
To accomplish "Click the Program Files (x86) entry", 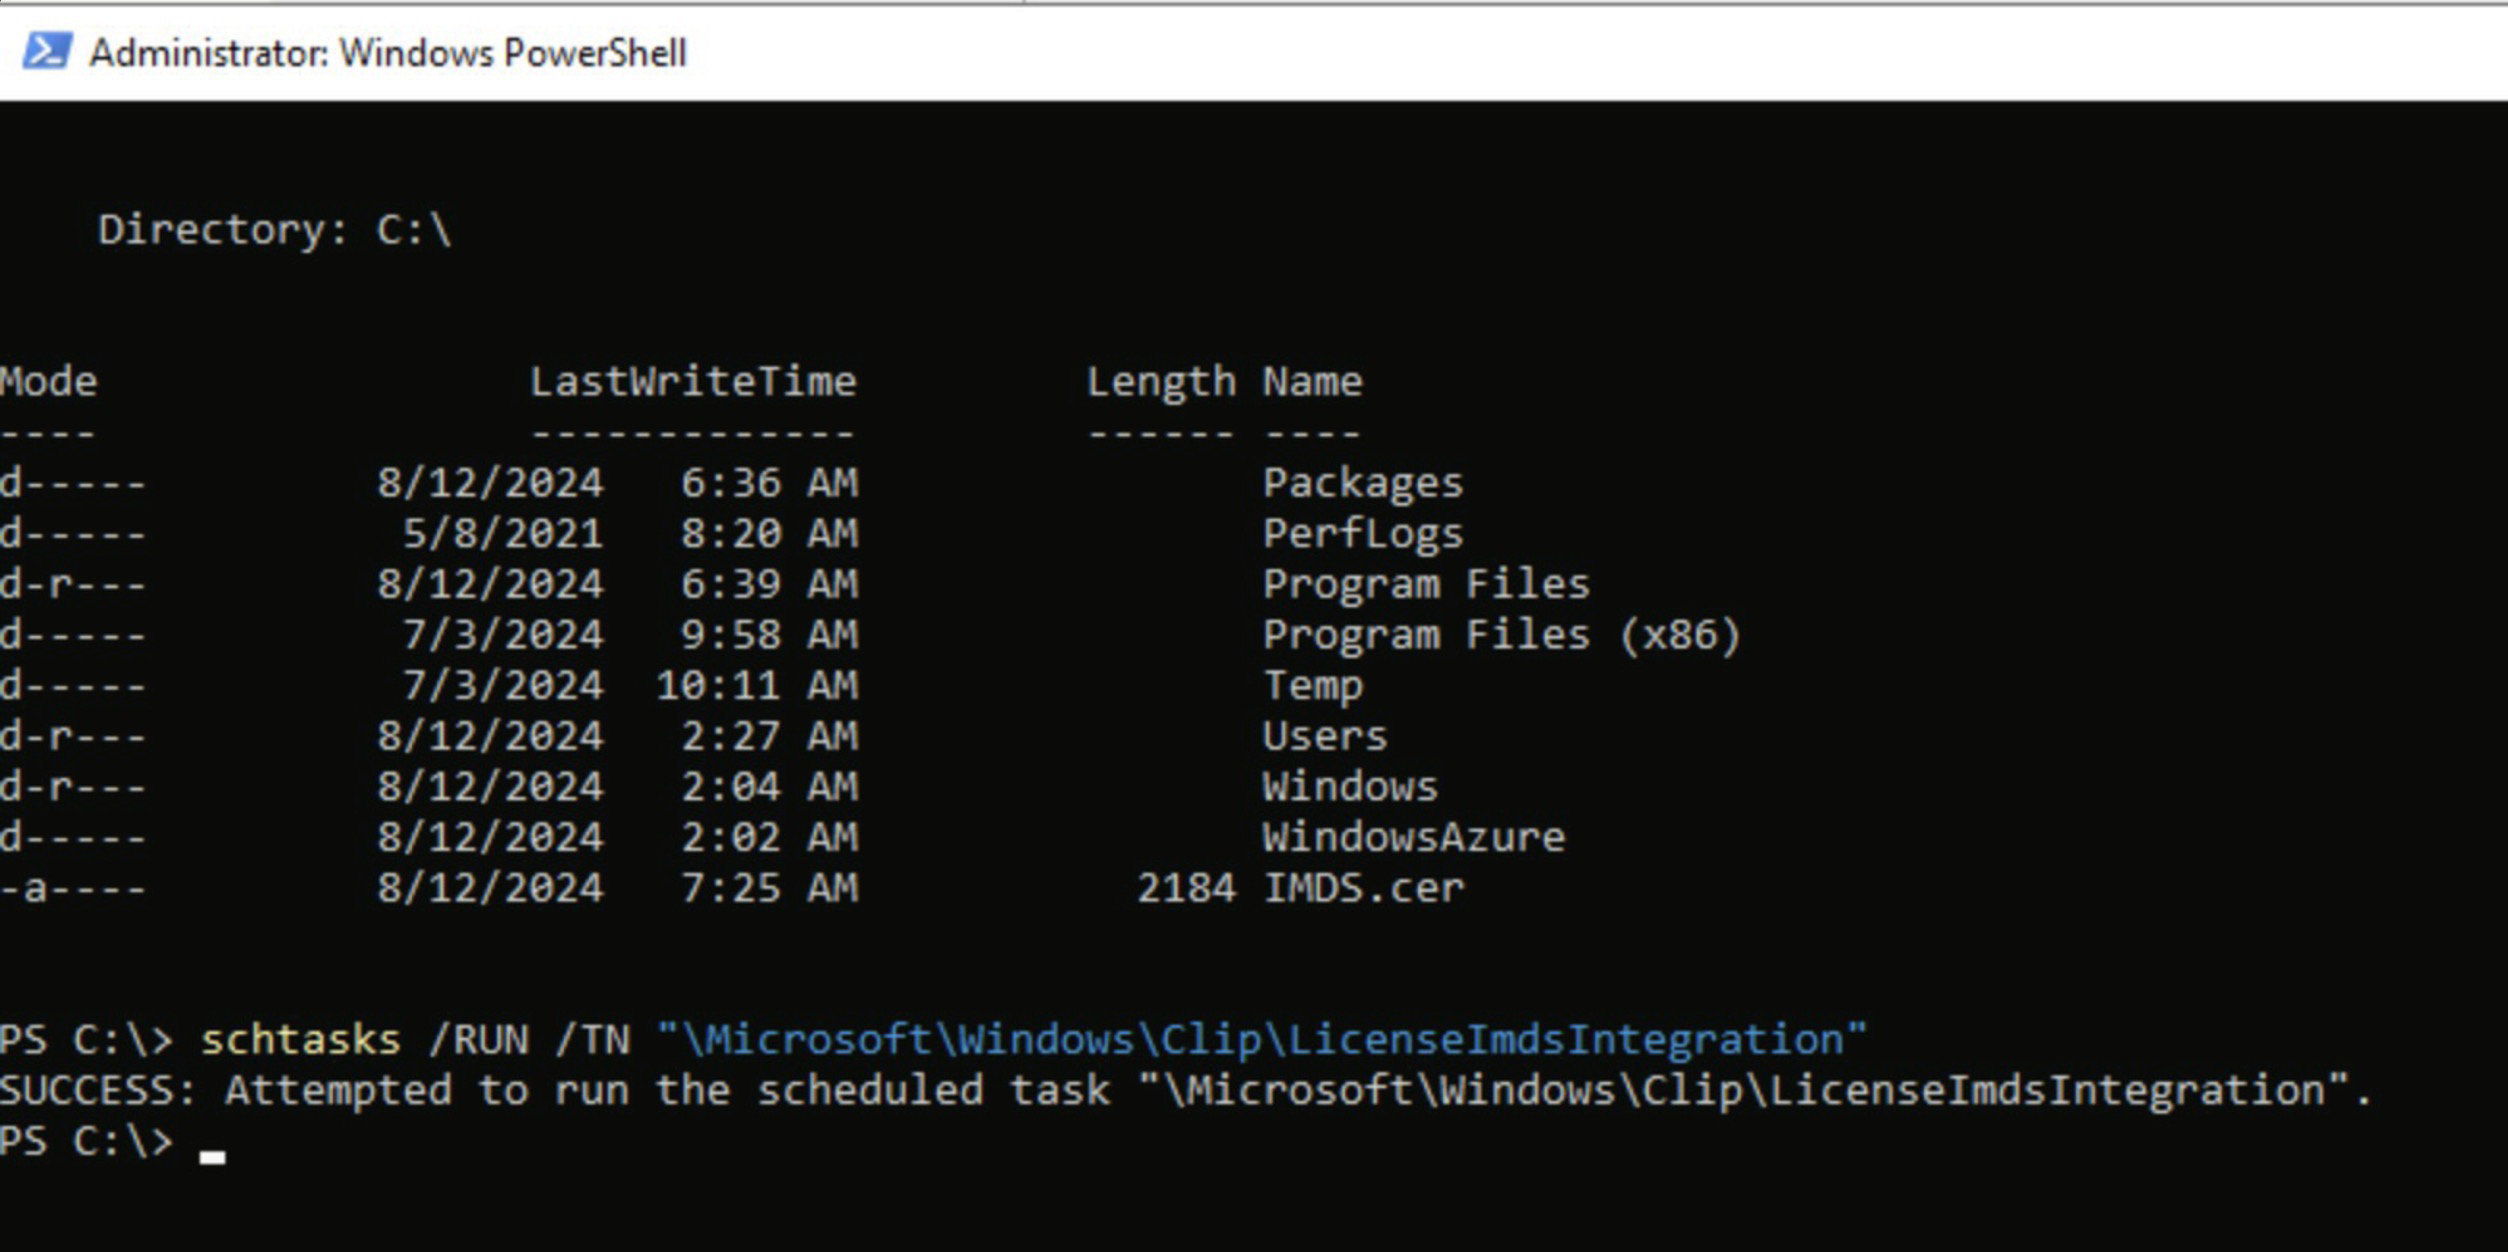I will (1500, 635).
